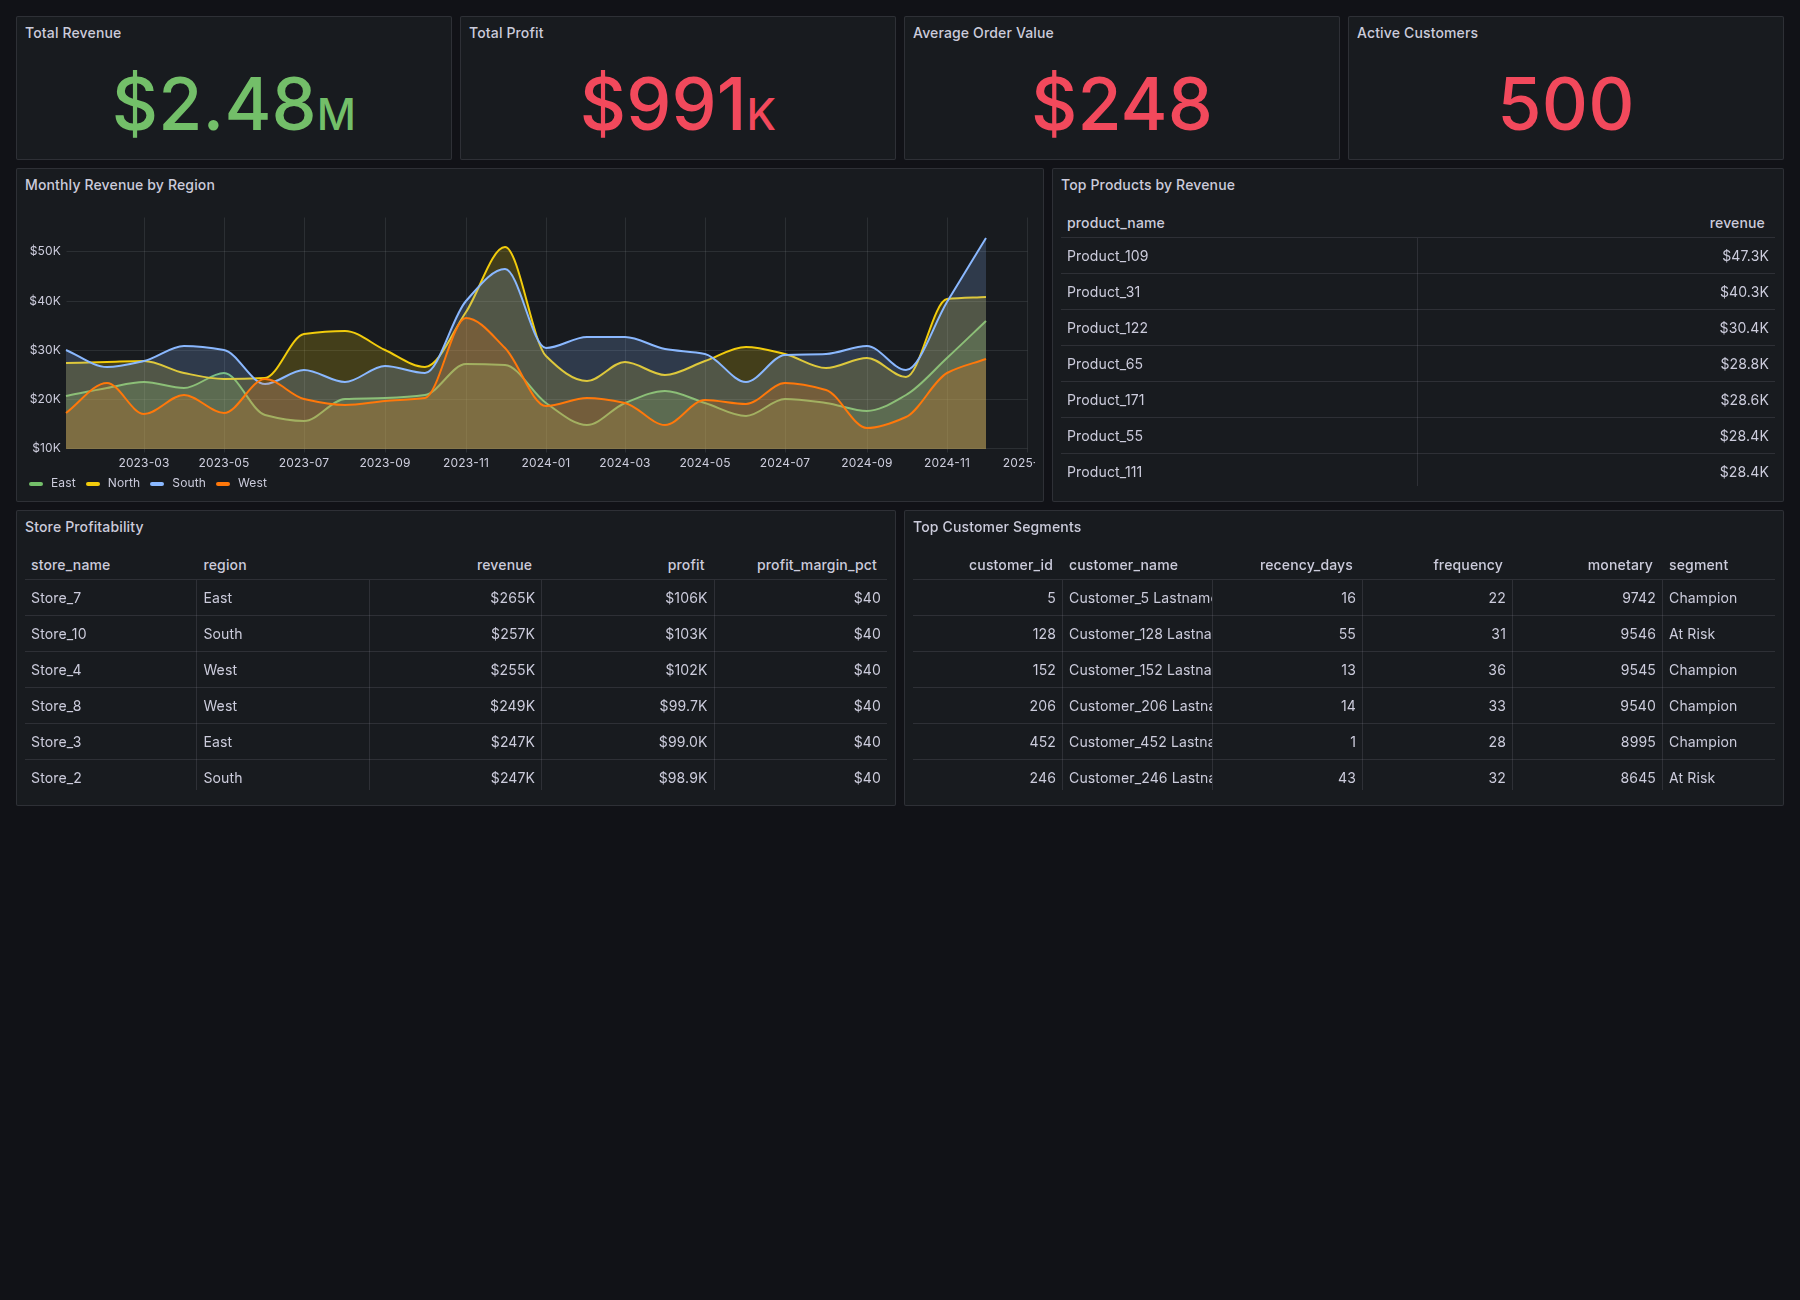Click the North legend yellow color swatch
Screen dimensions: 1800x1300
click(93, 484)
